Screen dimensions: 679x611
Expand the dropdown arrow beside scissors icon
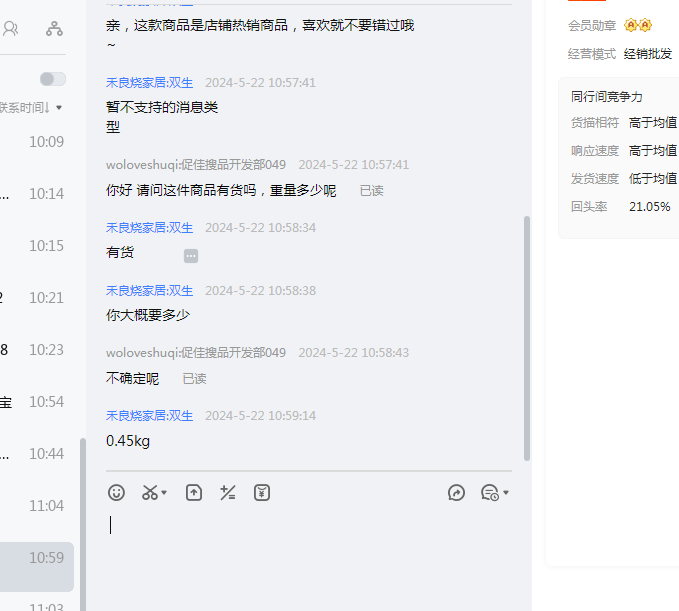pos(165,493)
